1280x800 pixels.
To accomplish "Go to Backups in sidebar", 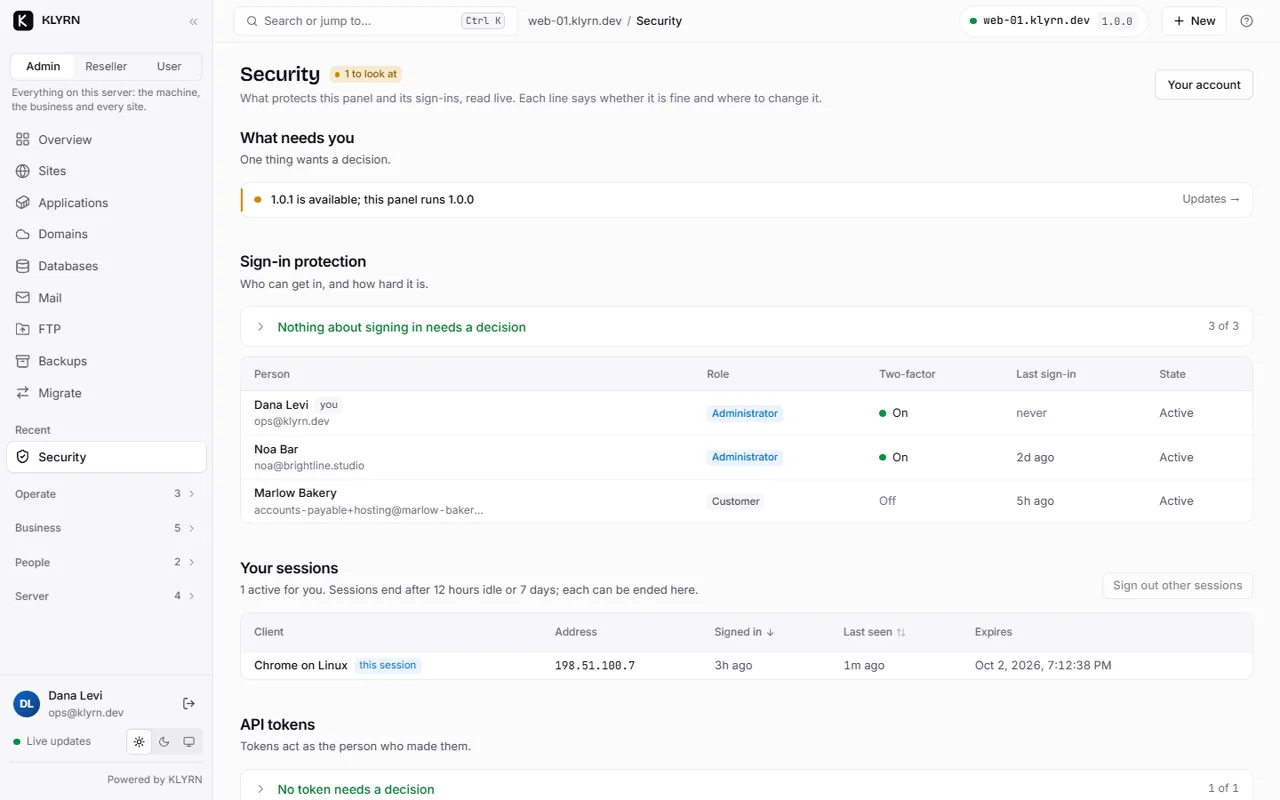I will (x=106, y=361).
